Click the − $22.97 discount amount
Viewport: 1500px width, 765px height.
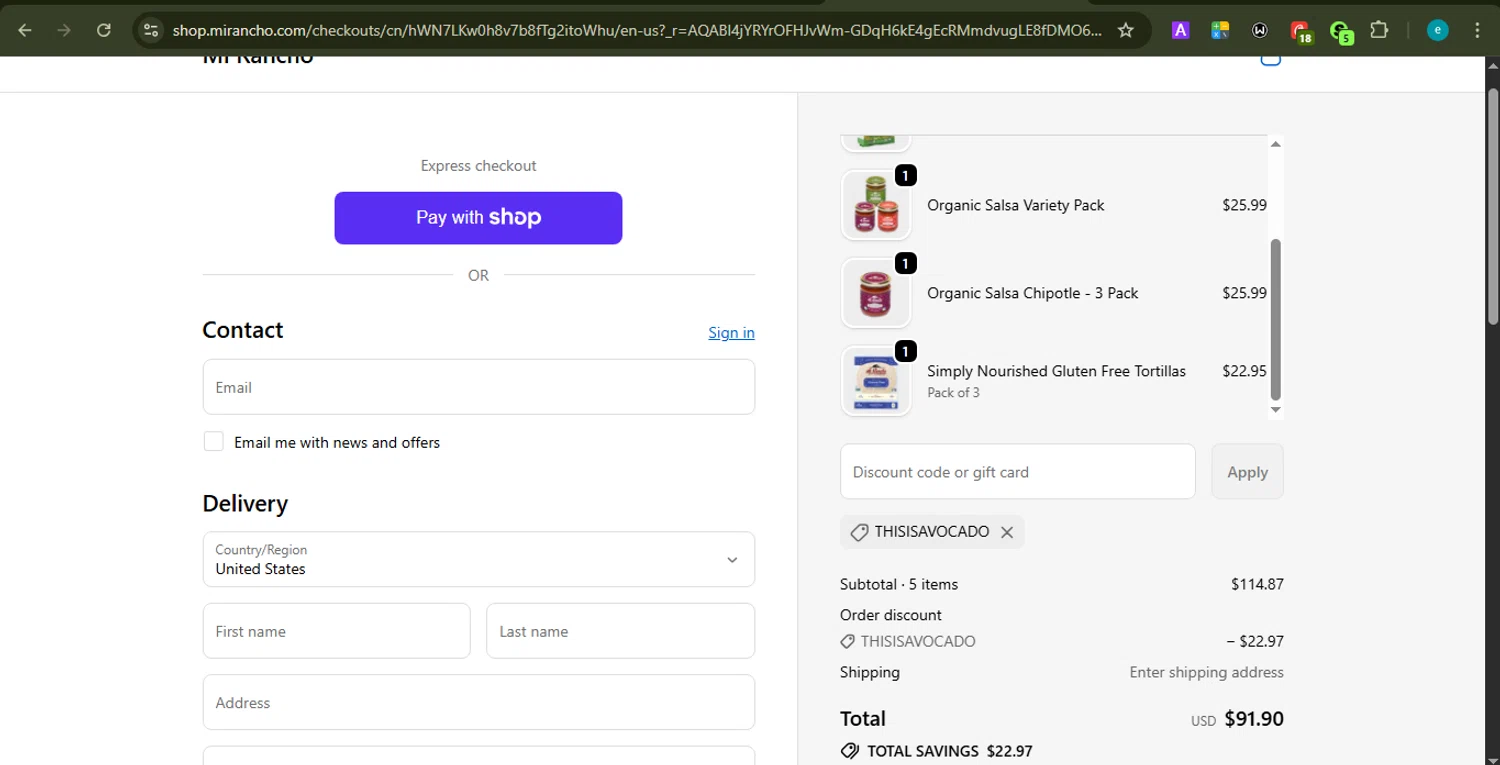(x=1255, y=642)
